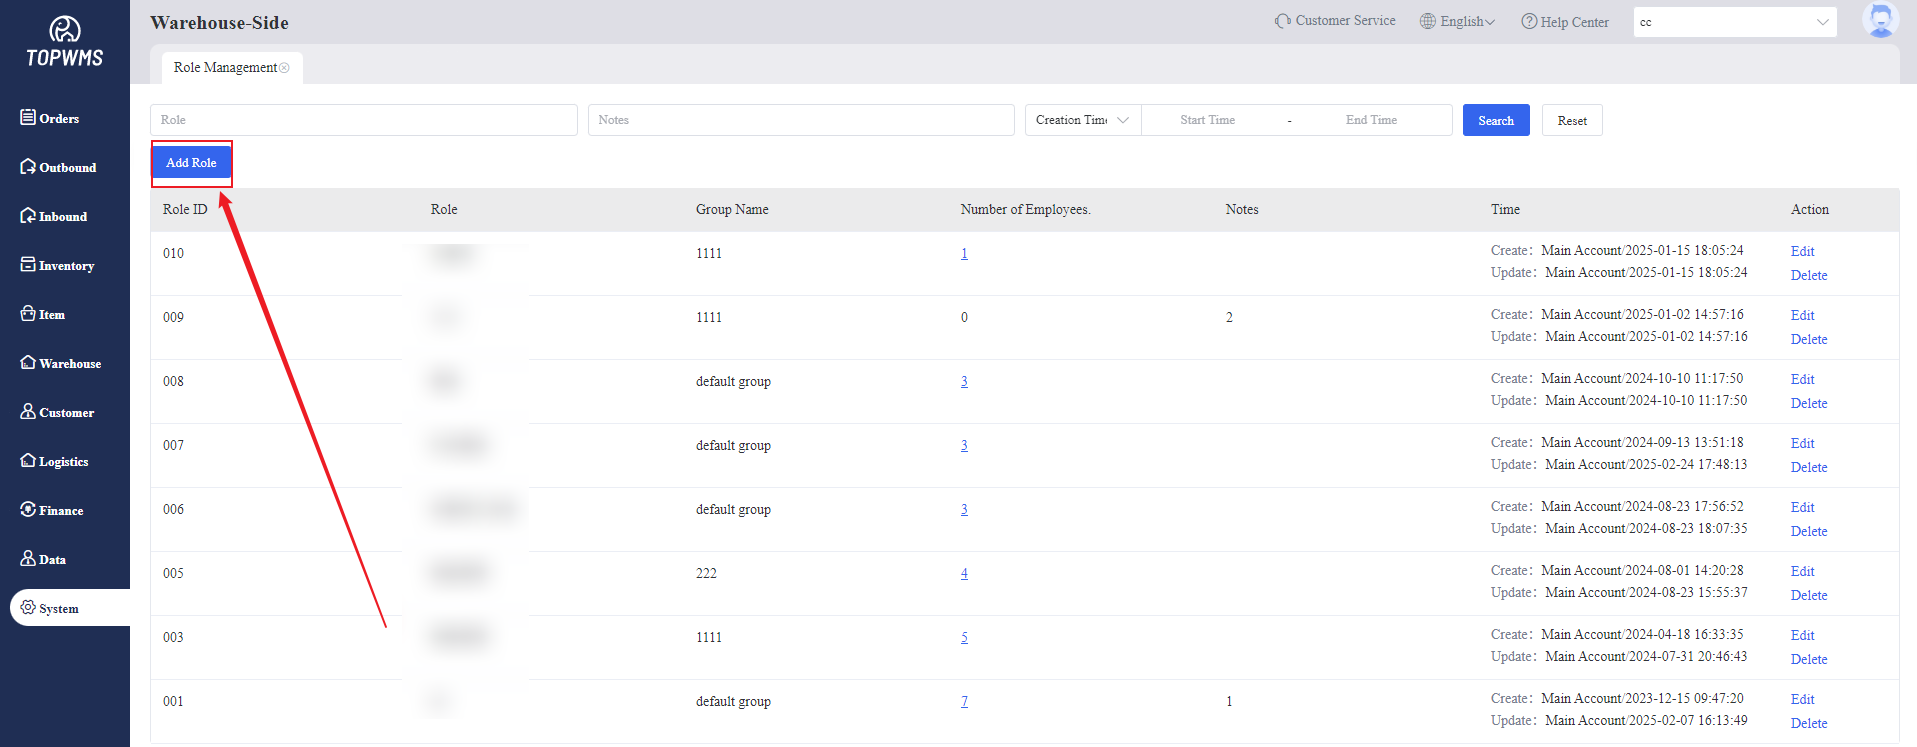The height and width of the screenshot is (747, 1917).
Task: Open the Finance sidebar icon
Action: 28,510
